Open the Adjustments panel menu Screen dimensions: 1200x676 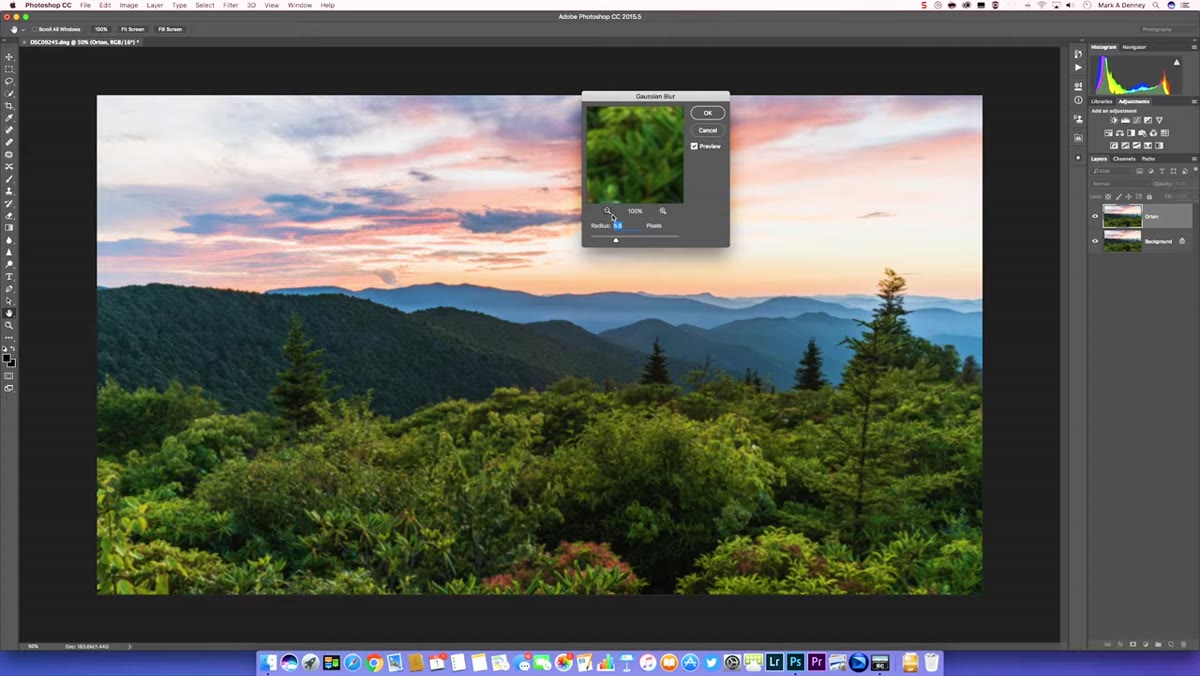tap(1194, 101)
